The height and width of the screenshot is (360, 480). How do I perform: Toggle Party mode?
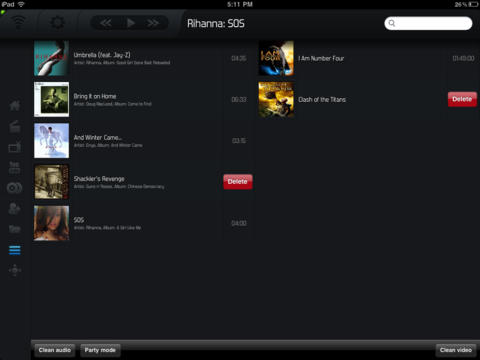tap(100, 350)
